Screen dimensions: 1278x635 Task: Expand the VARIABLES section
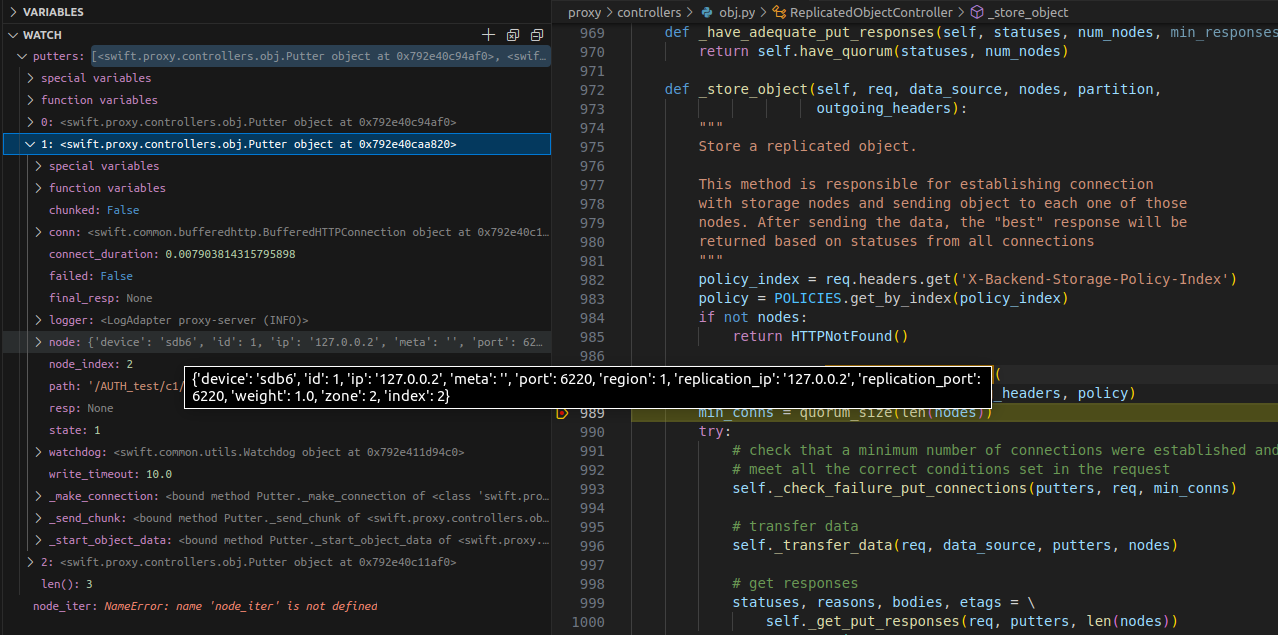(x=12, y=12)
